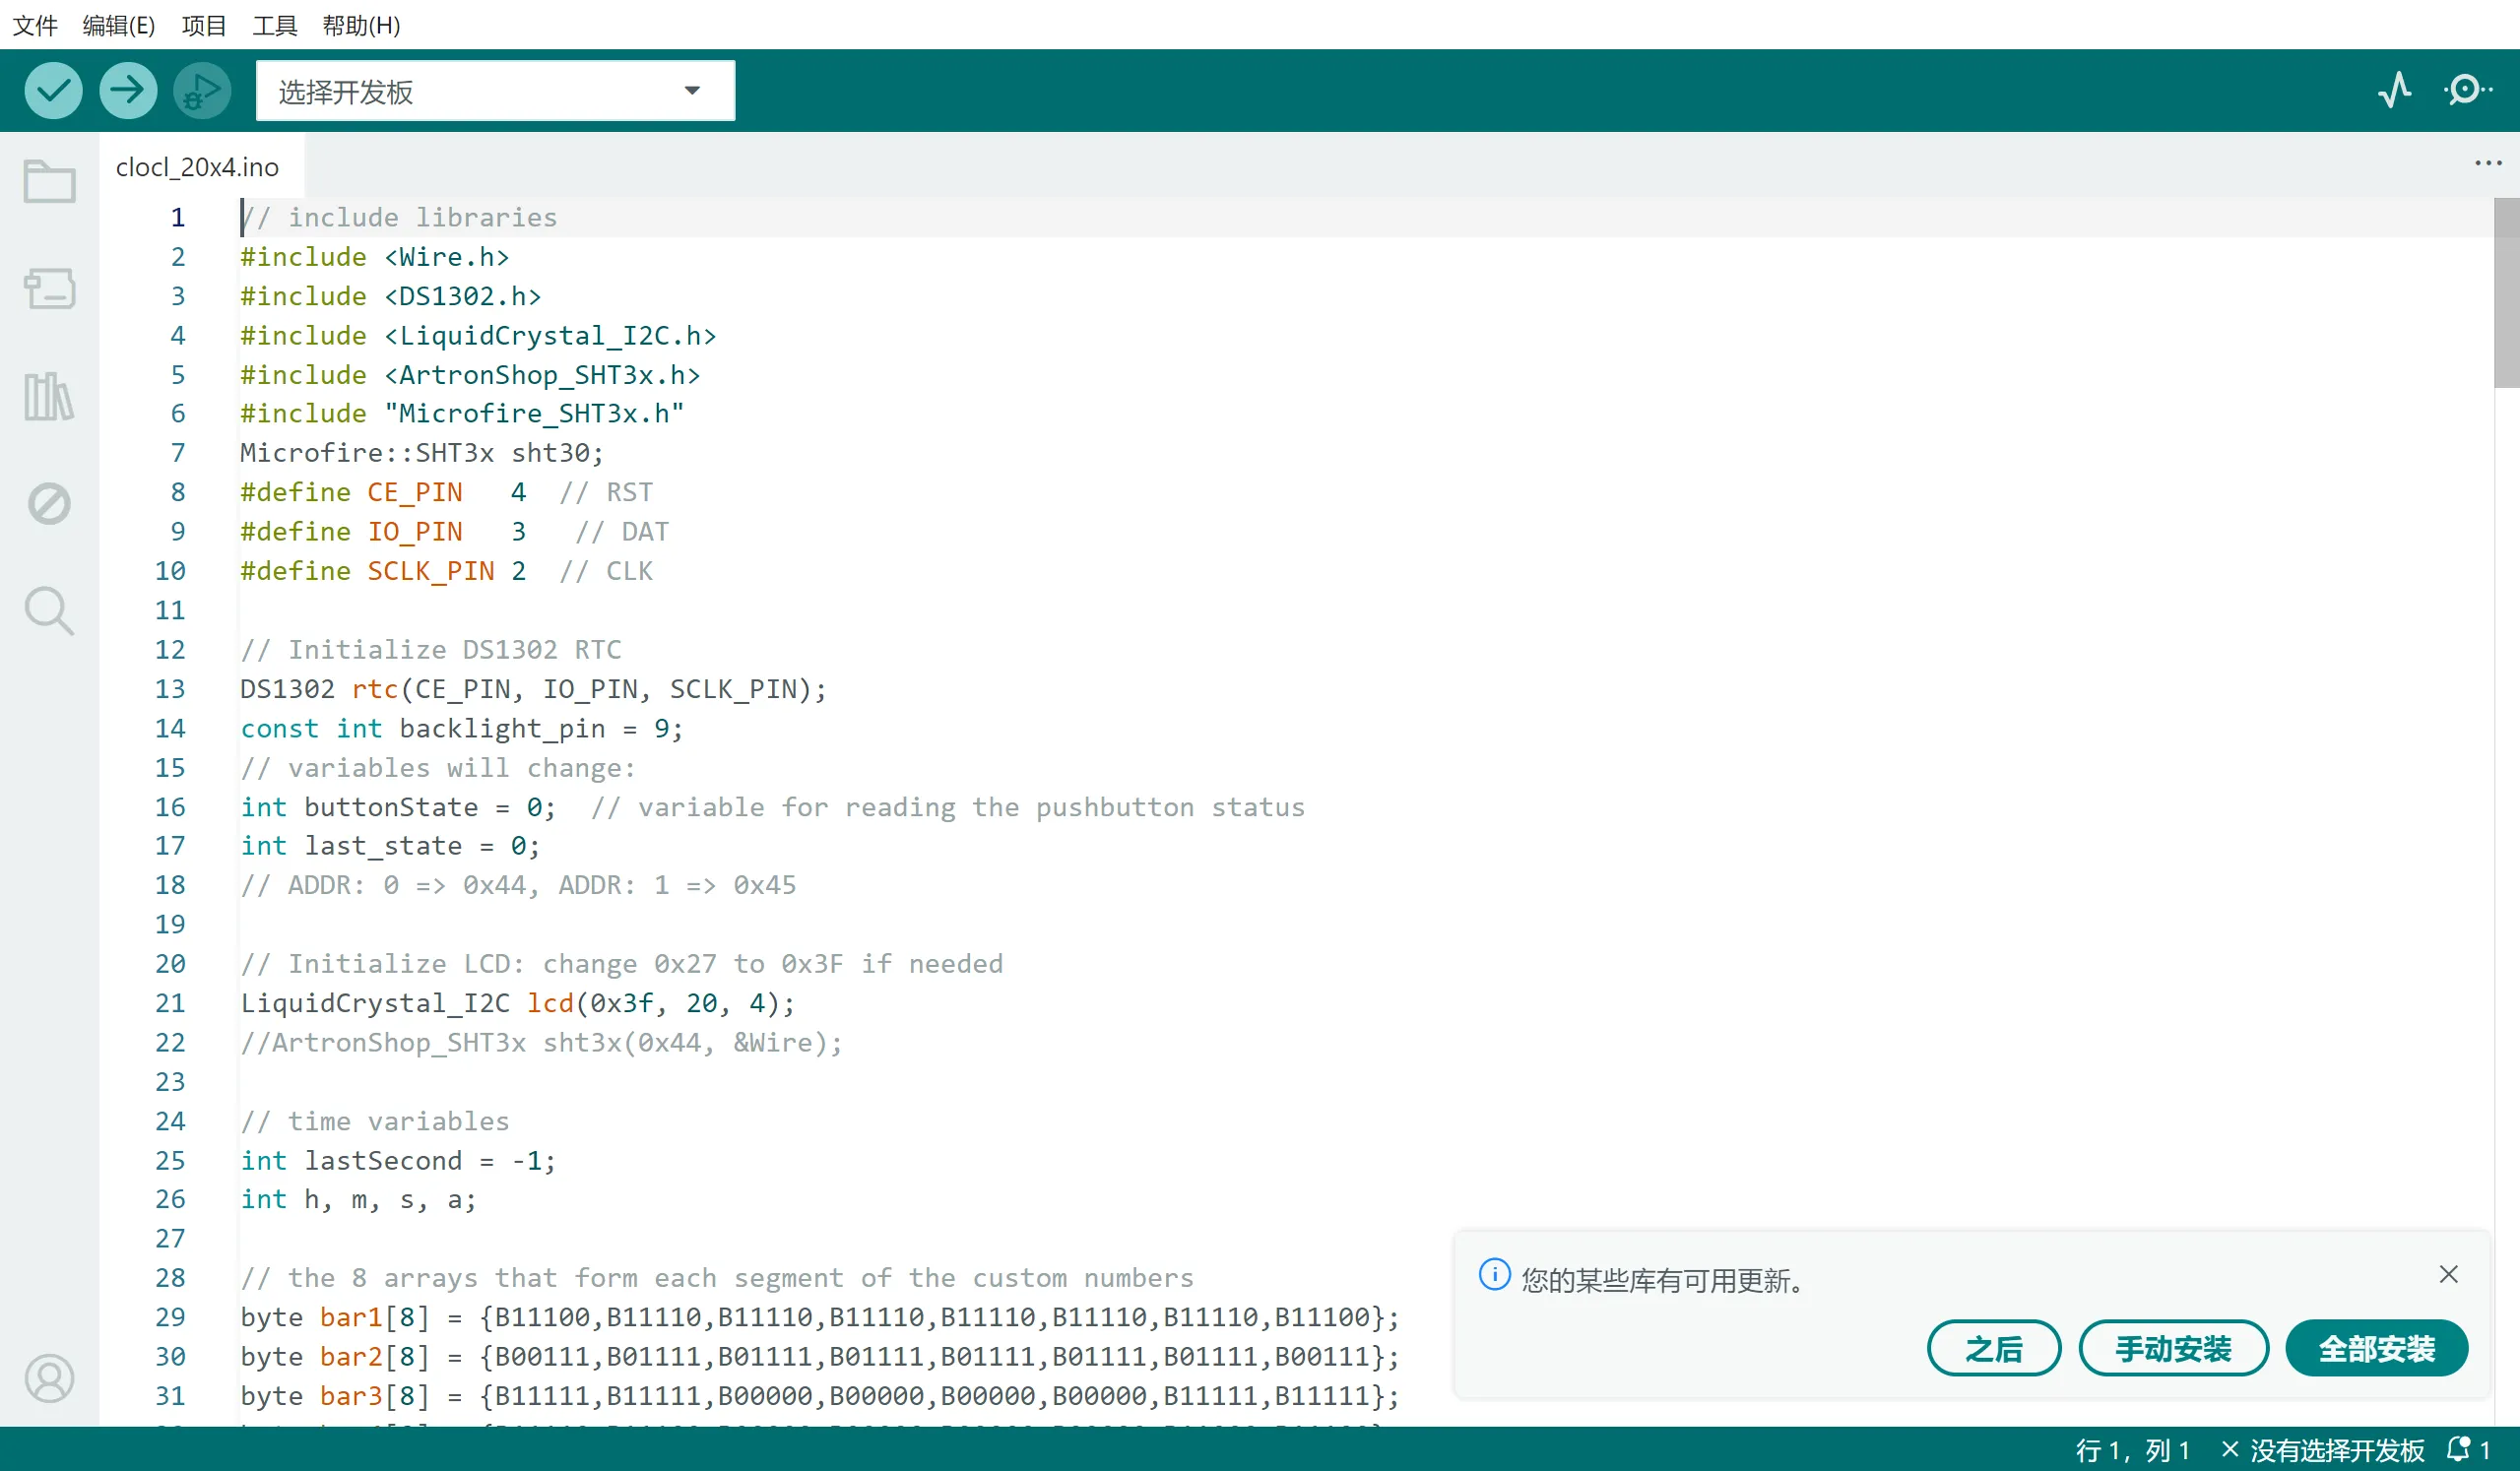Click the editor vertical scrollbar thumb
The height and width of the screenshot is (1471, 2520).
coord(2506,292)
